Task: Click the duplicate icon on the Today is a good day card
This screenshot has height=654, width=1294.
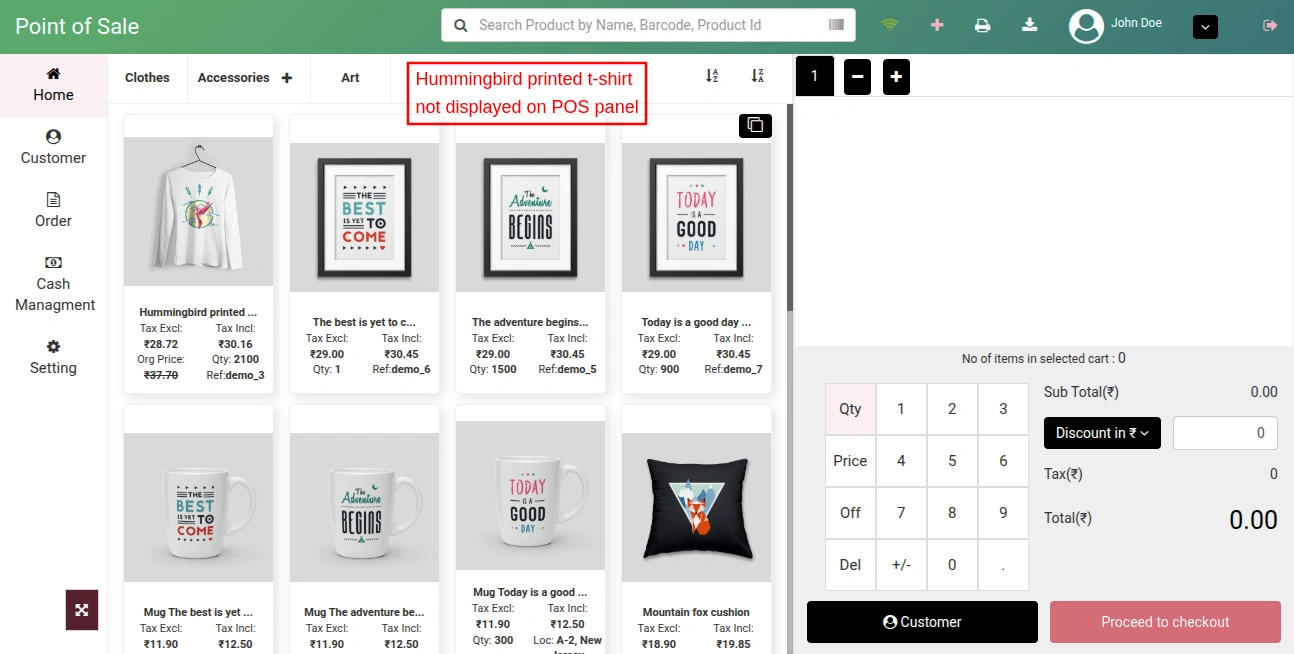Action: (x=755, y=126)
